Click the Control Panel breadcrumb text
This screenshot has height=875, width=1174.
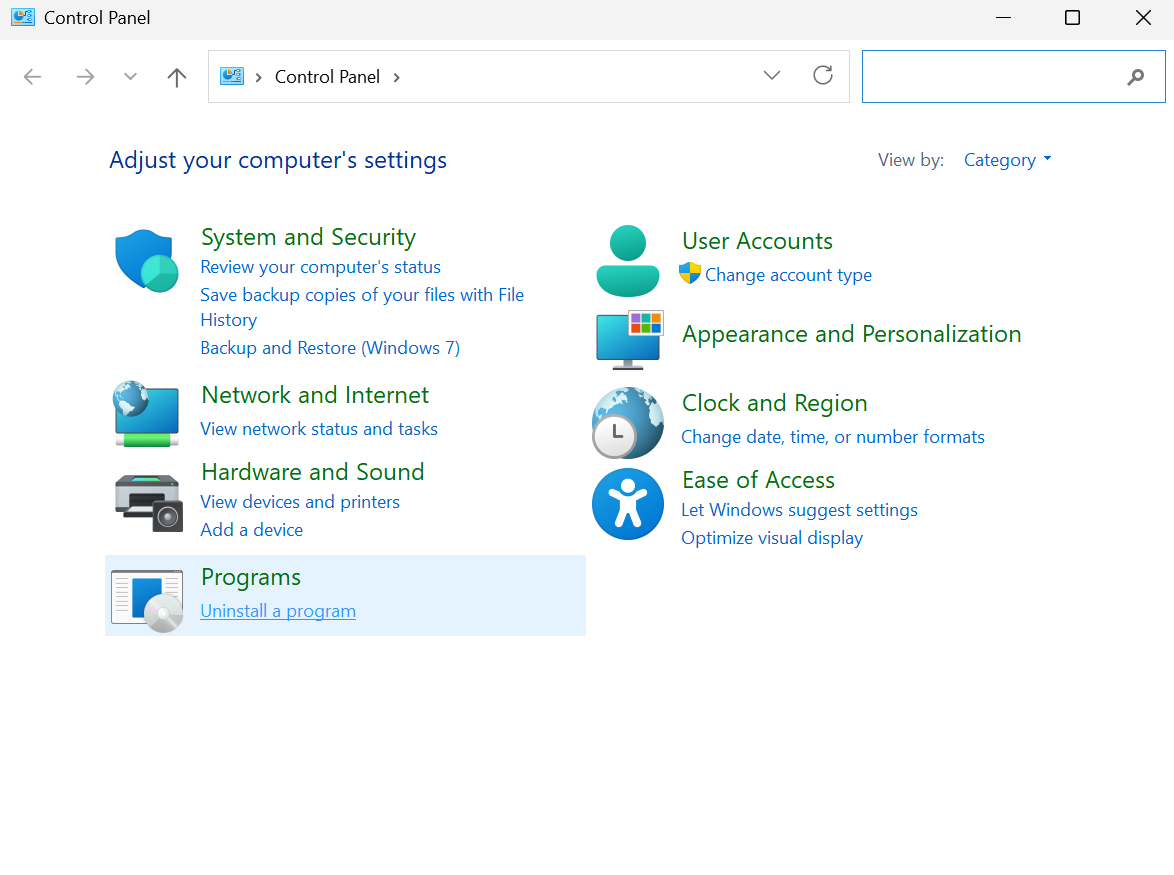327,77
